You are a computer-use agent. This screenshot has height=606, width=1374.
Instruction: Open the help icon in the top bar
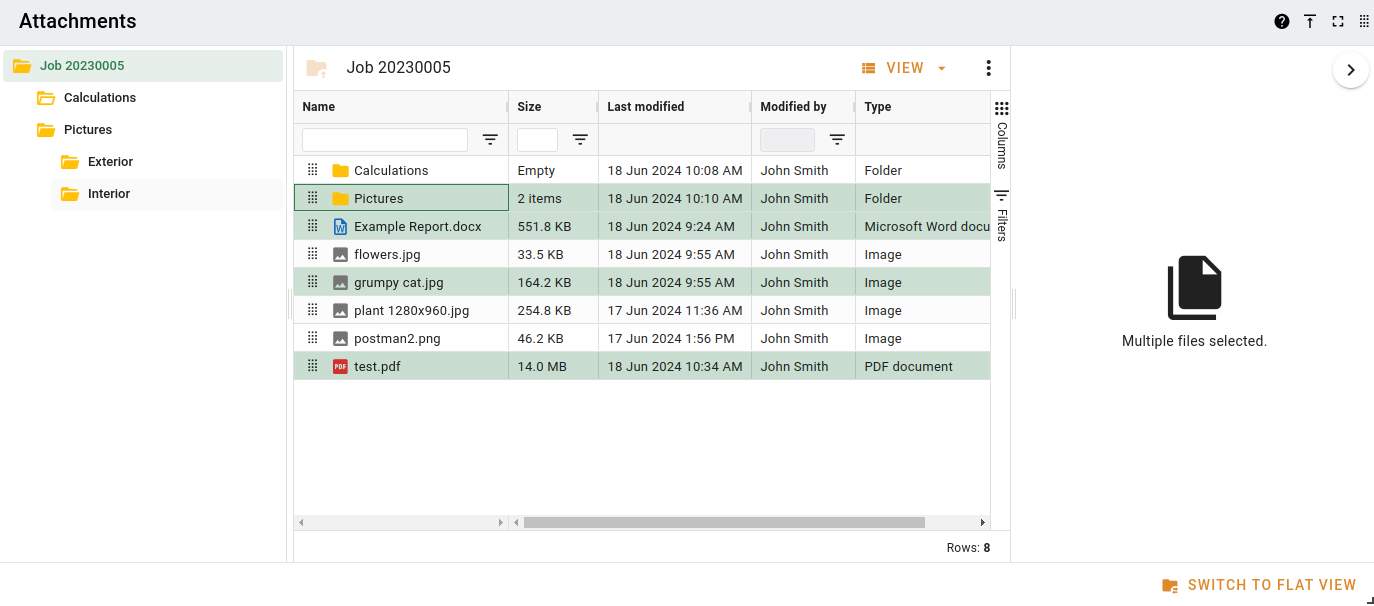coord(1282,20)
